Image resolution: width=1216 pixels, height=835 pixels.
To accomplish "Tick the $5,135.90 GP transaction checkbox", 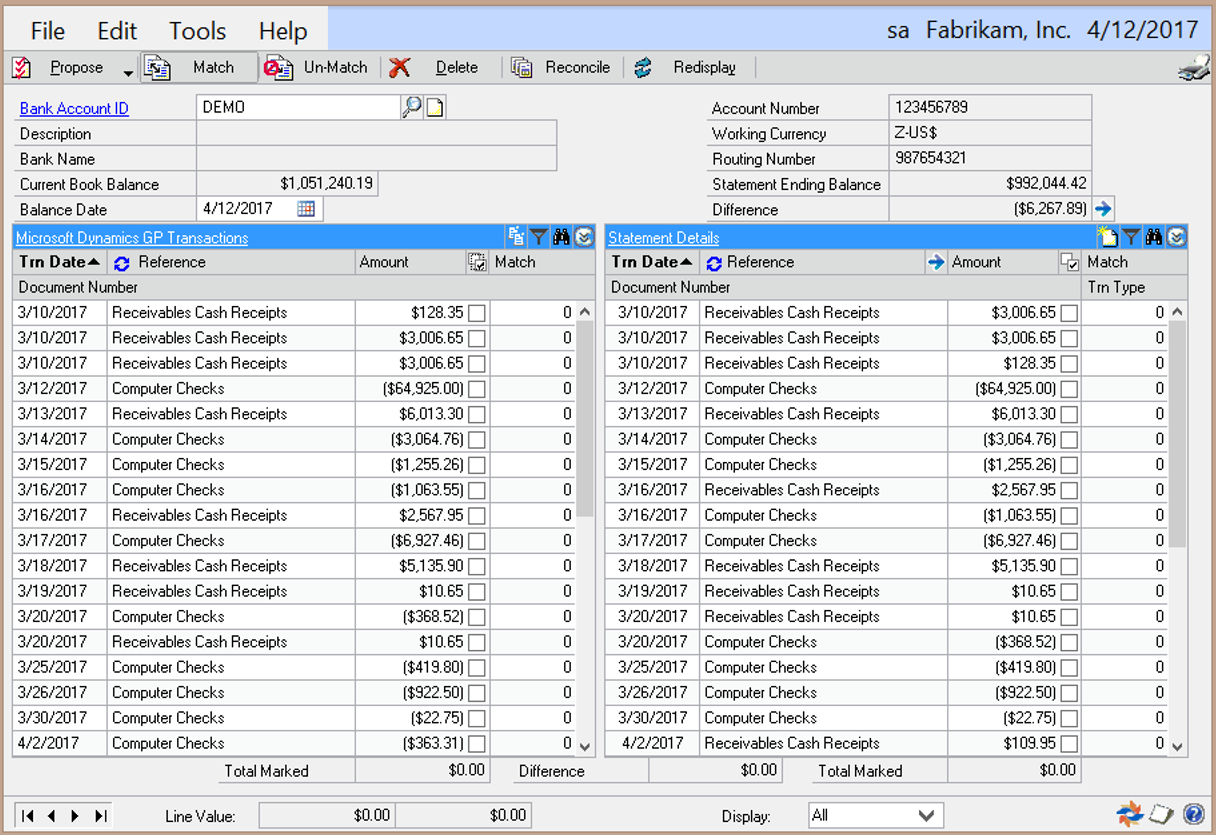I will (x=477, y=566).
